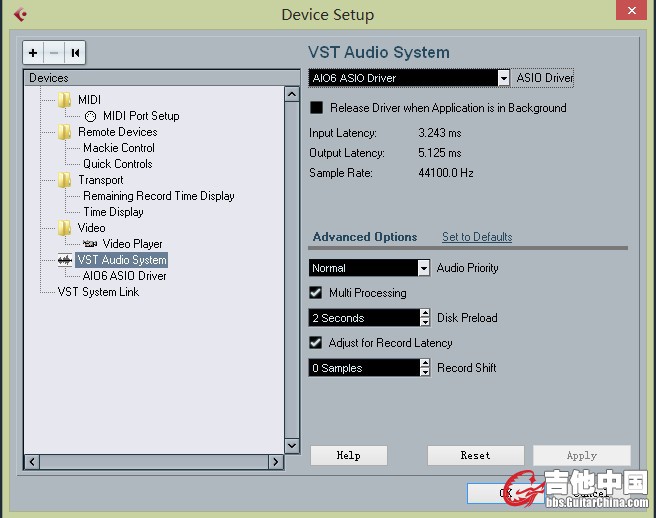Click the Cubase logo in title bar
The height and width of the screenshot is (518, 656).
coord(20,14)
